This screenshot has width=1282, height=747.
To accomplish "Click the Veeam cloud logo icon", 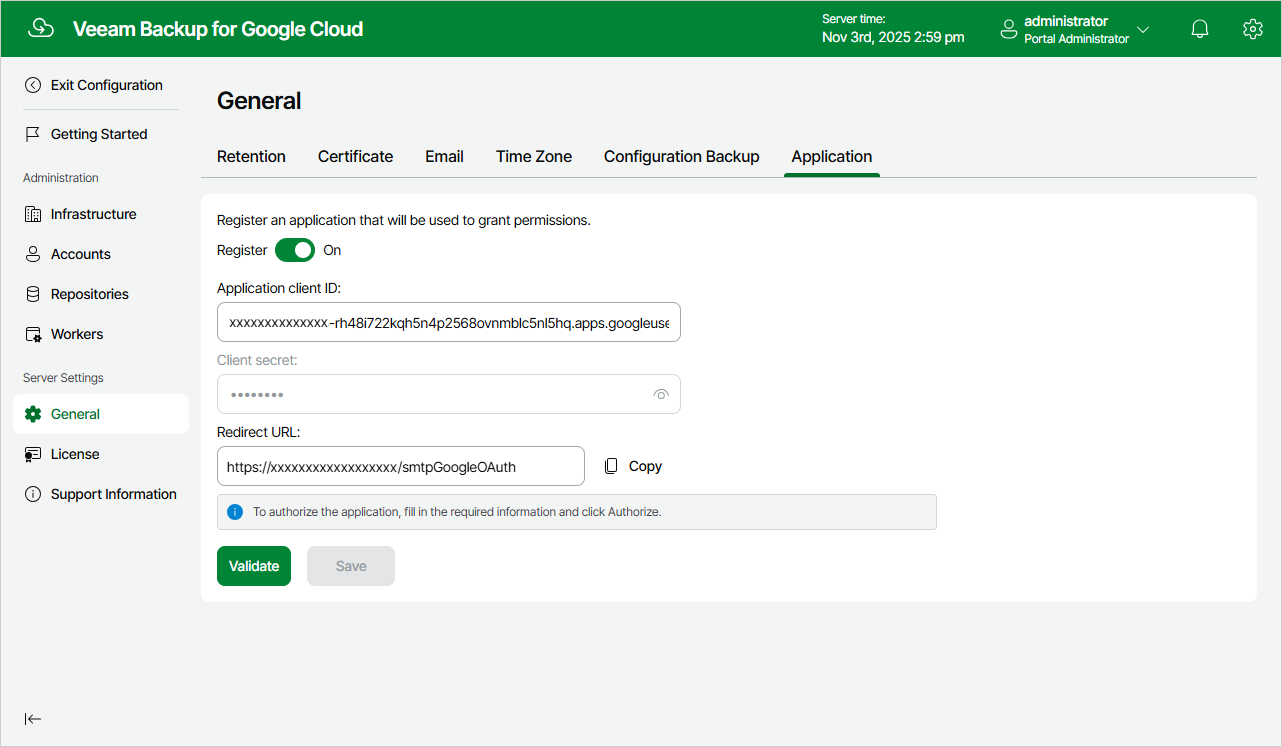I will point(41,29).
